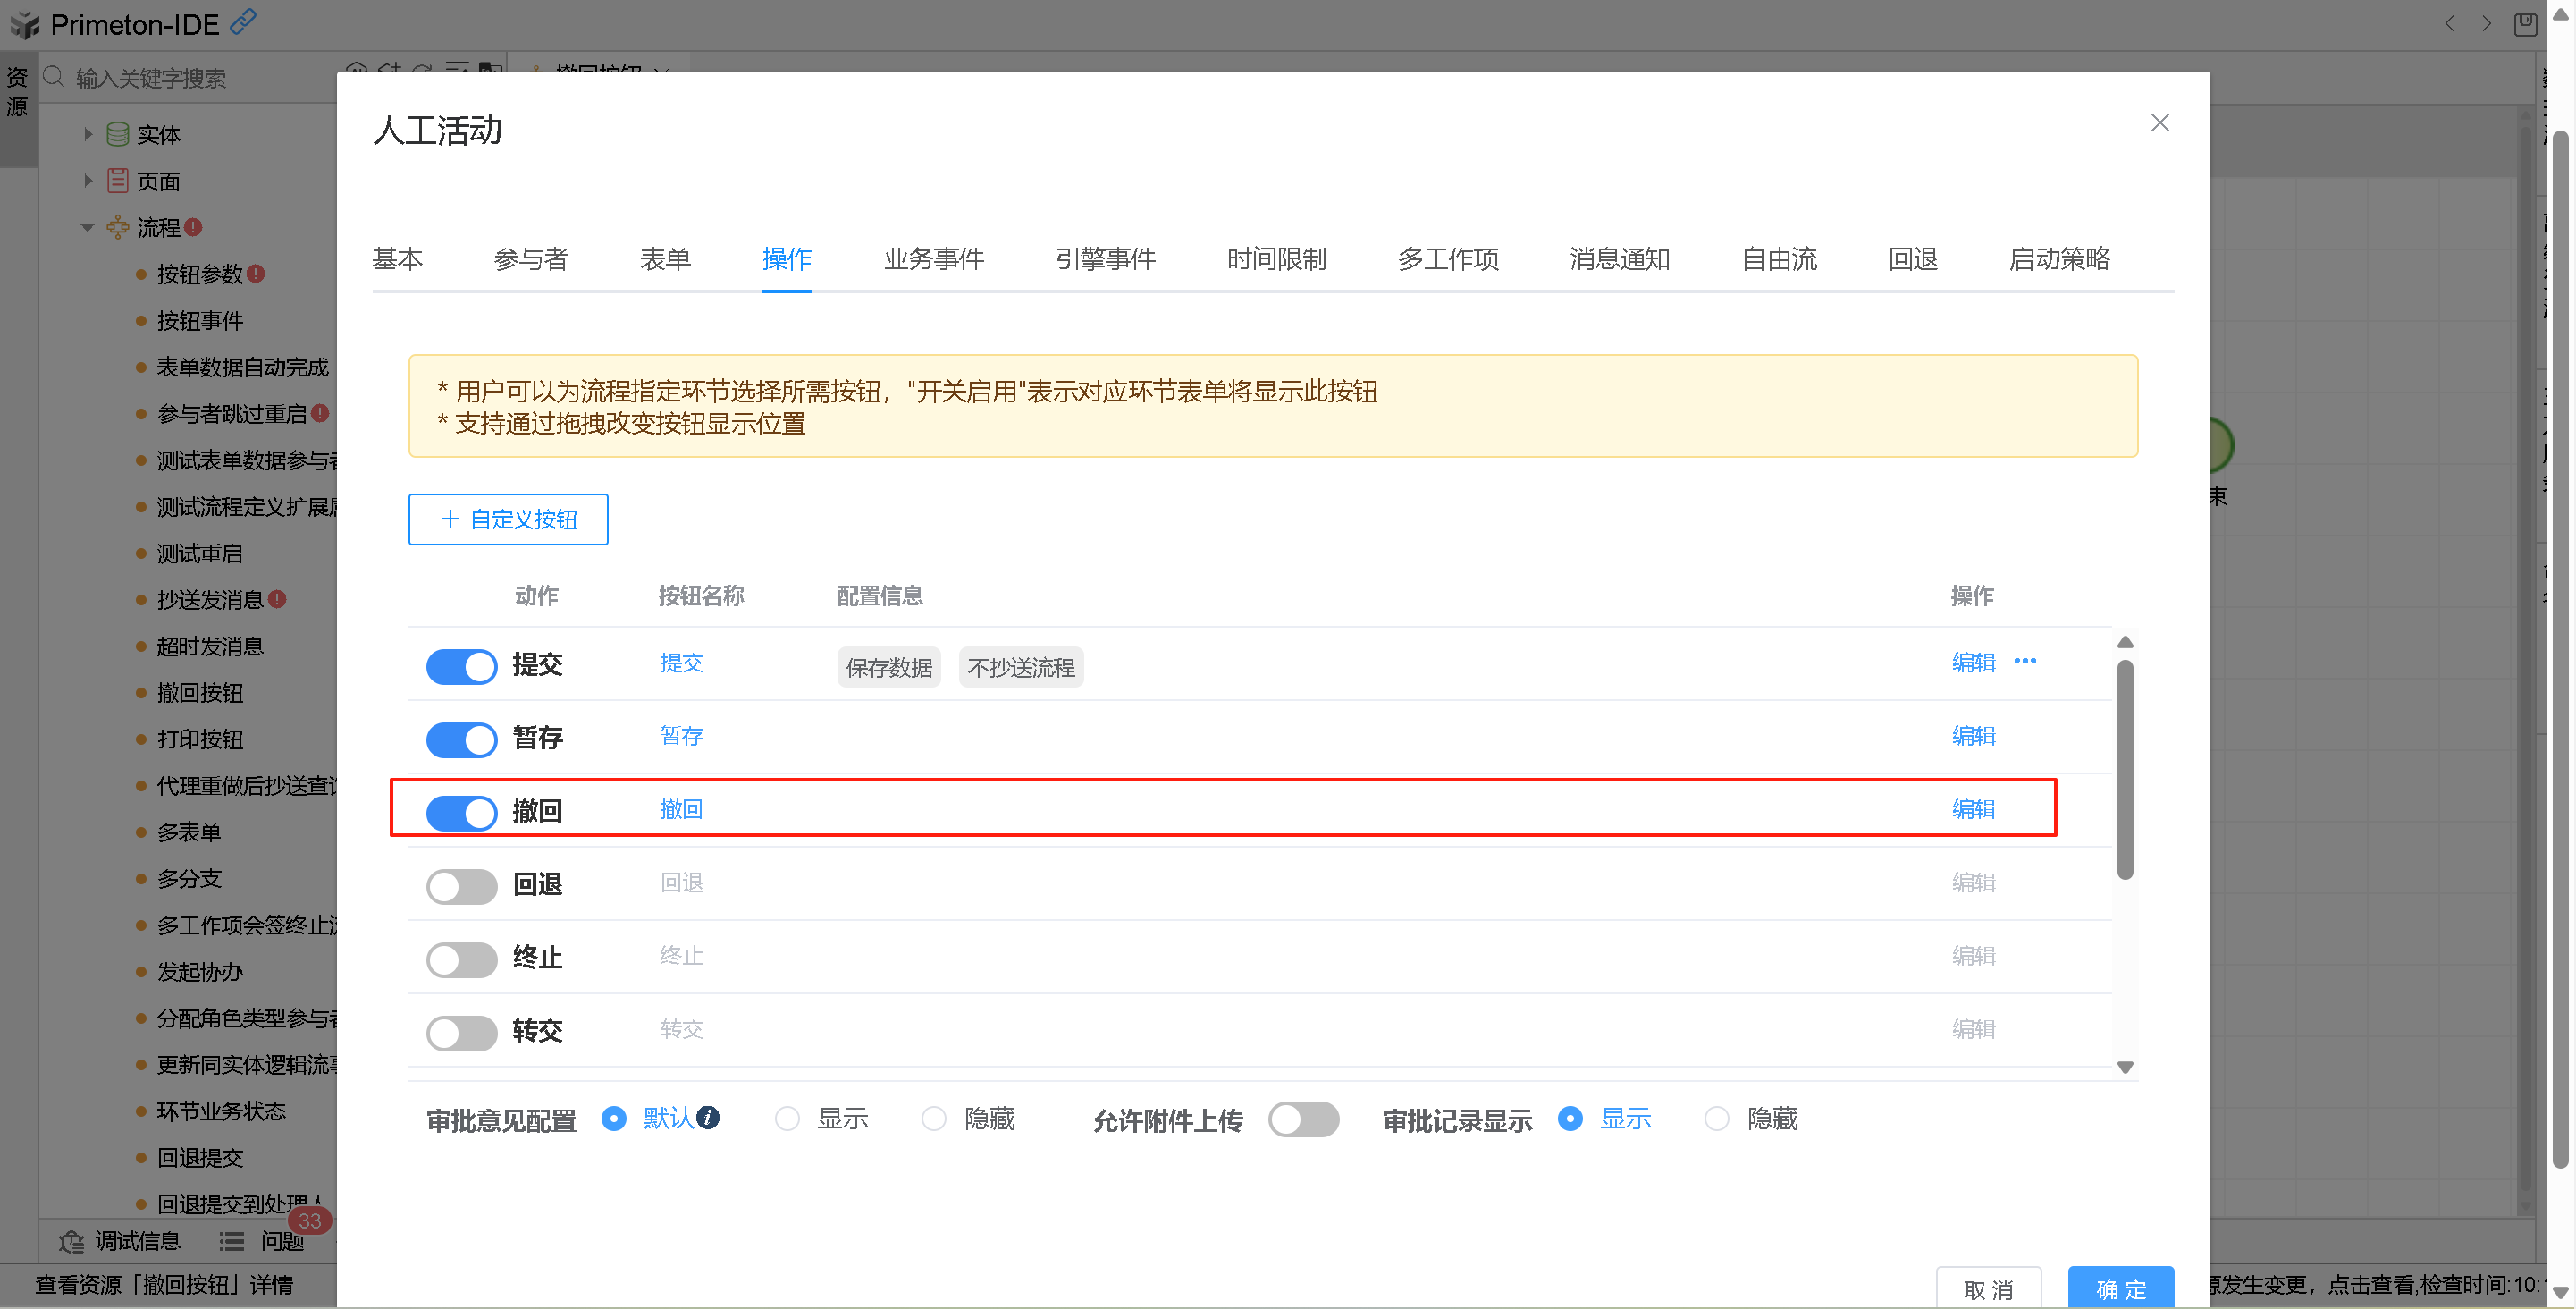Enable the 回退 action toggle

[461, 885]
